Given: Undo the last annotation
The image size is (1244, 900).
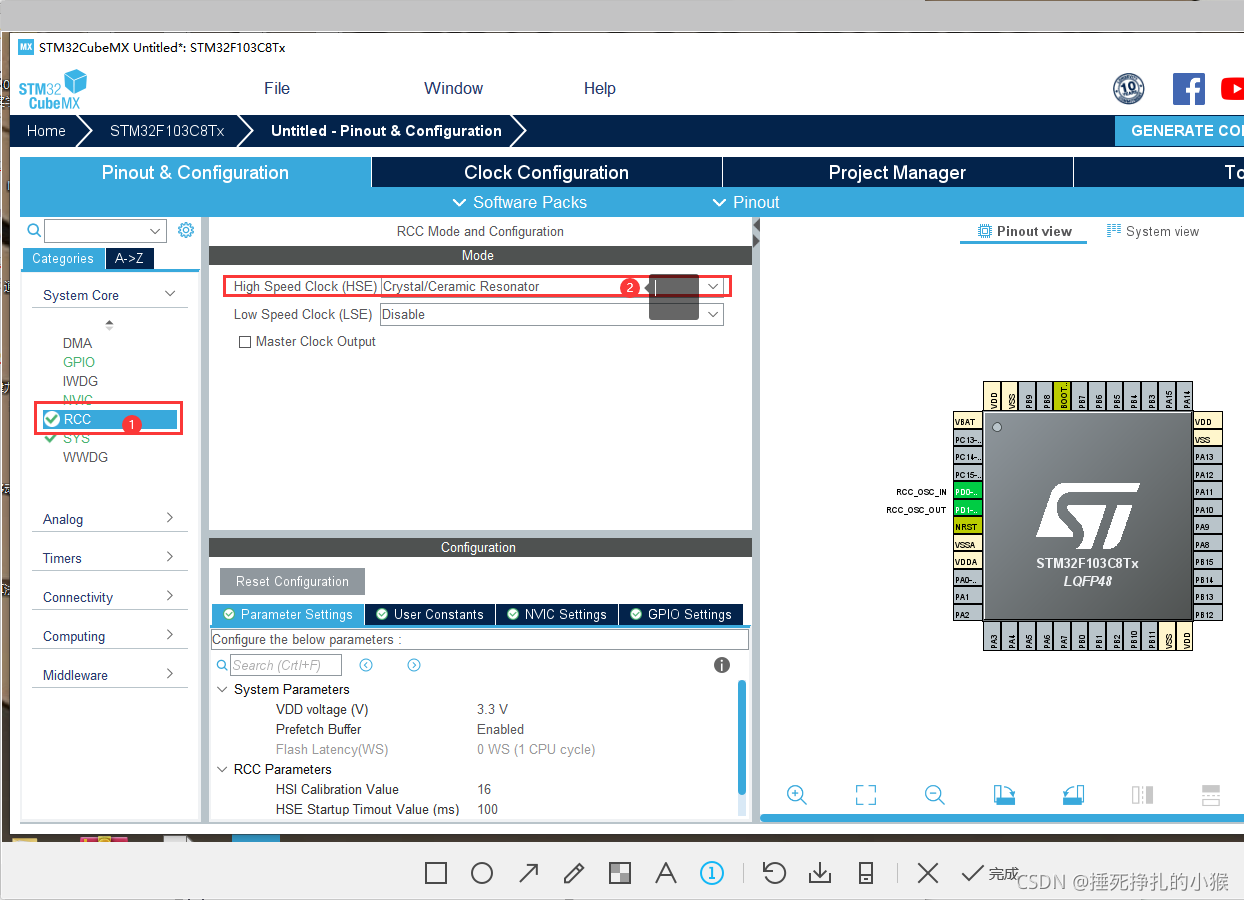Looking at the screenshot, I should pos(773,873).
